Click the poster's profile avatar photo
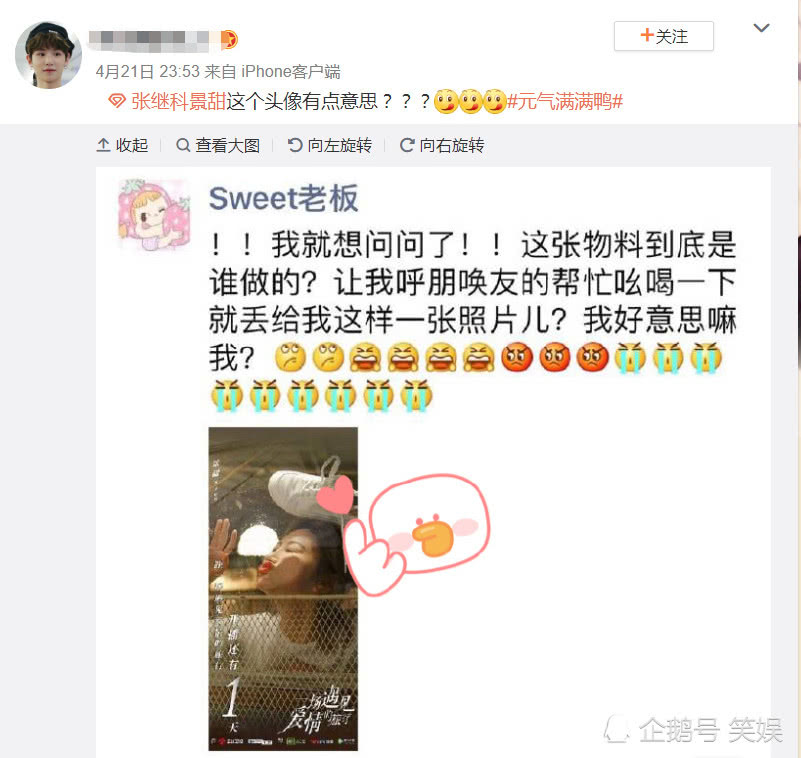This screenshot has height=758, width=801. pyautogui.click(x=49, y=55)
